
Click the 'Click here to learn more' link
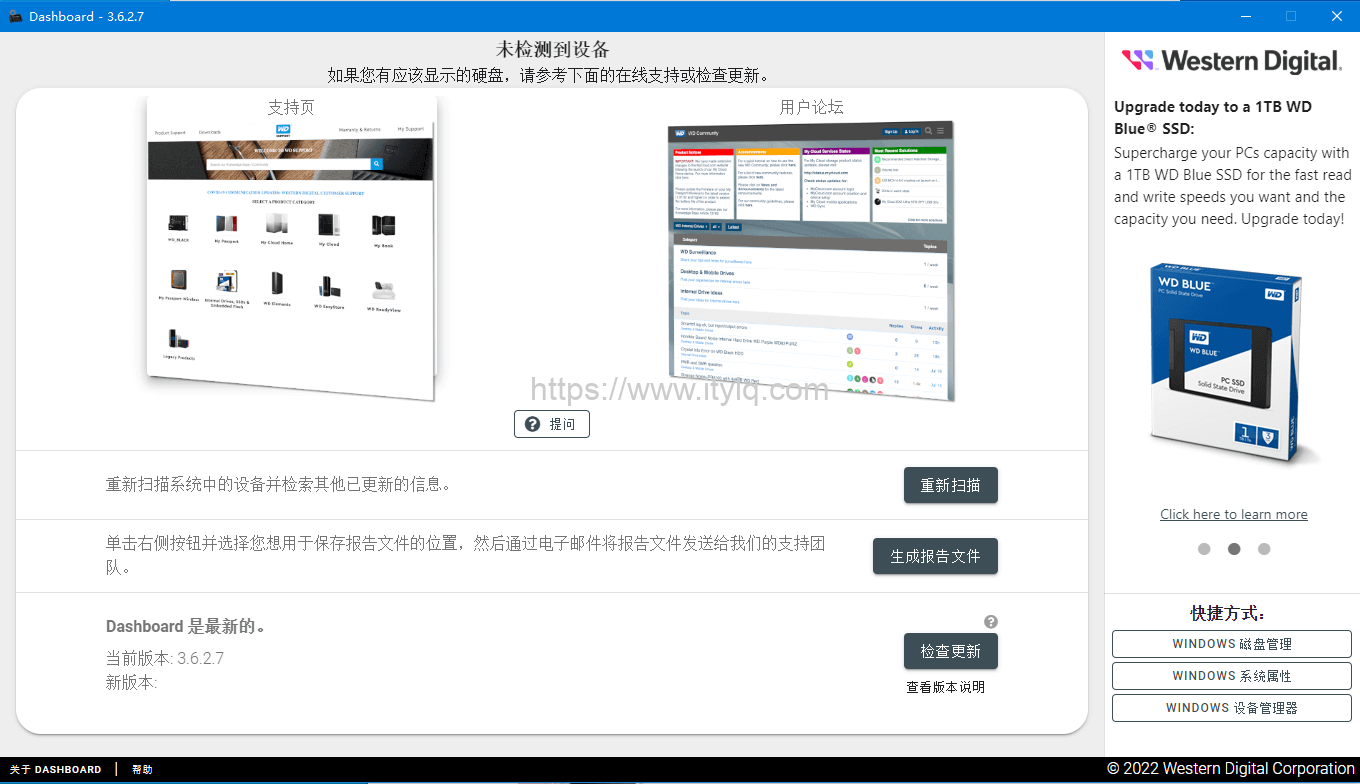(1233, 514)
